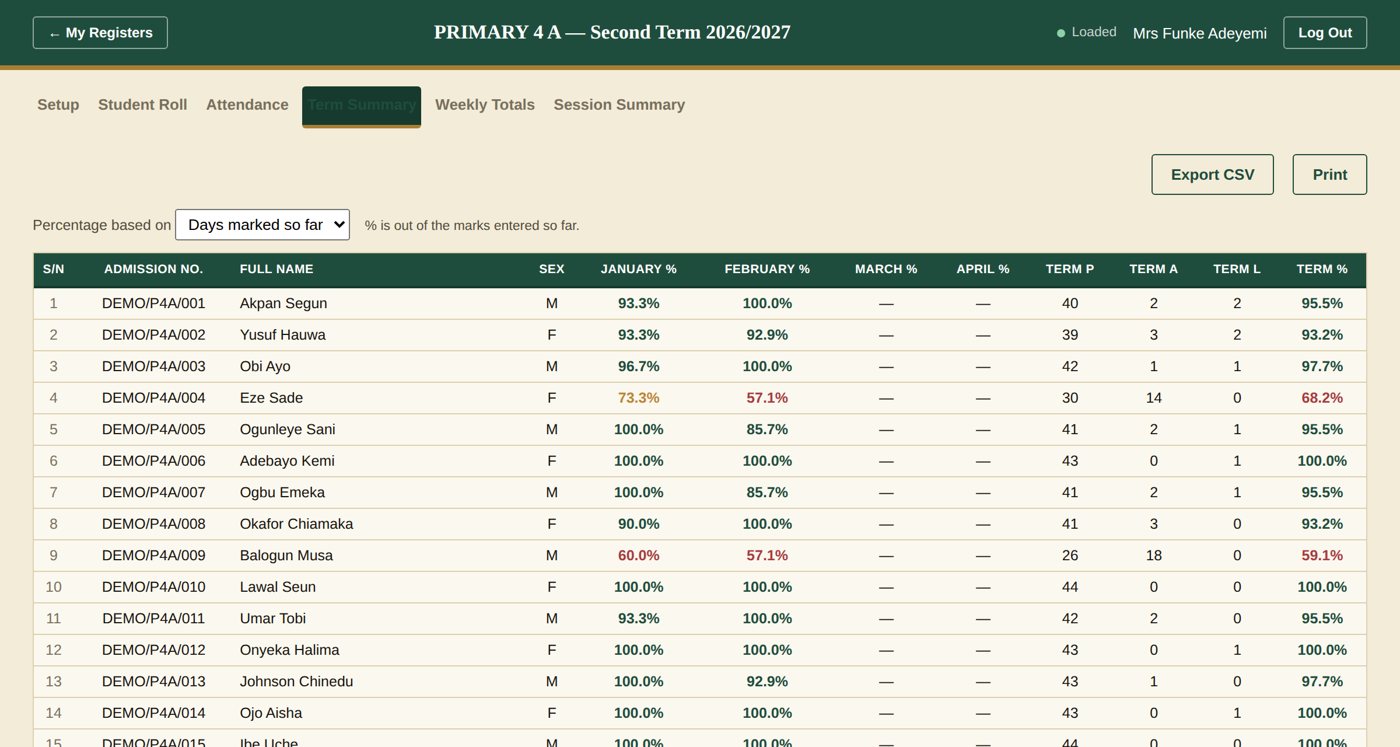Click Eze Sade's 73.3% January value
This screenshot has height=747, width=1400.
coord(639,398)
